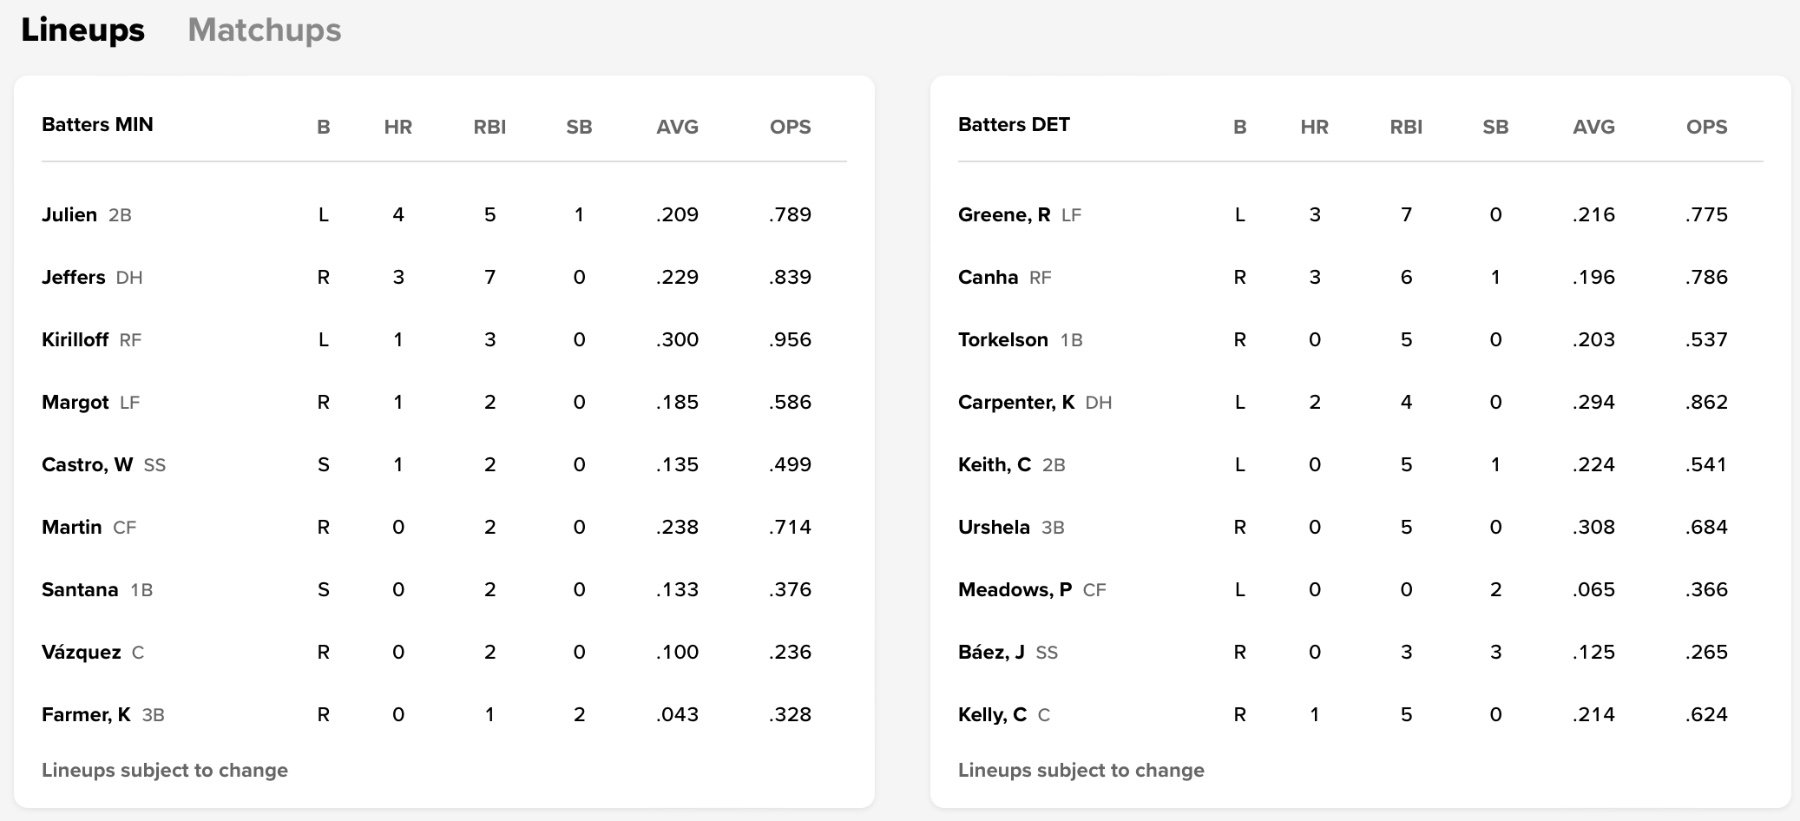Click on Keith, C player link

[994, 465]
